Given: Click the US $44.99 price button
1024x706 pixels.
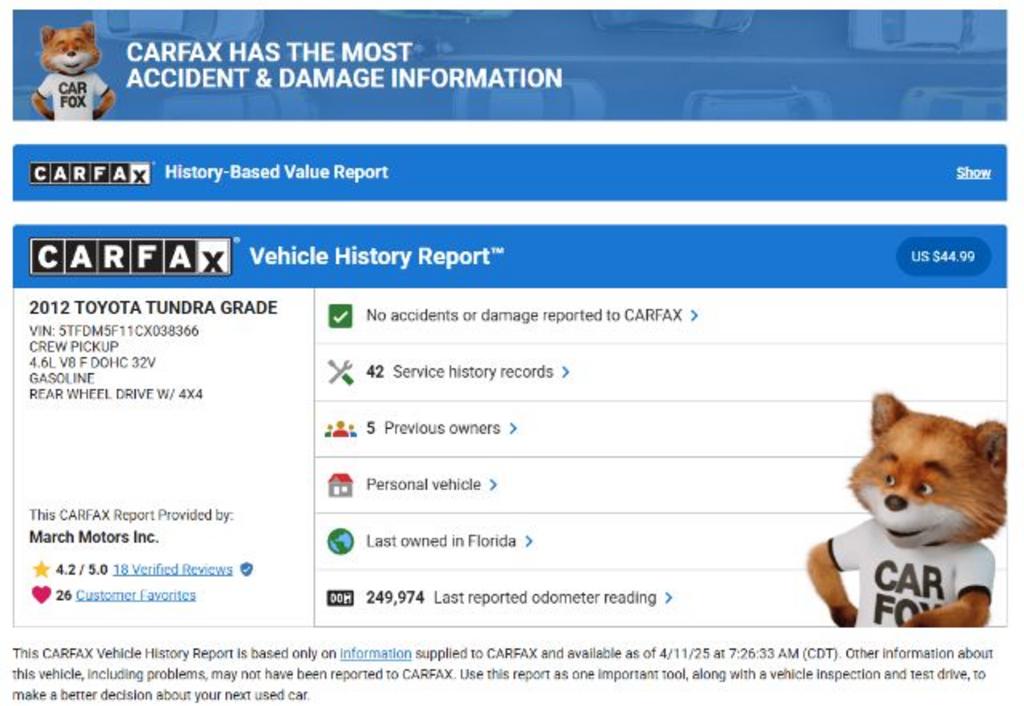Looking at the screenshot, I should (x=943, y=257).
